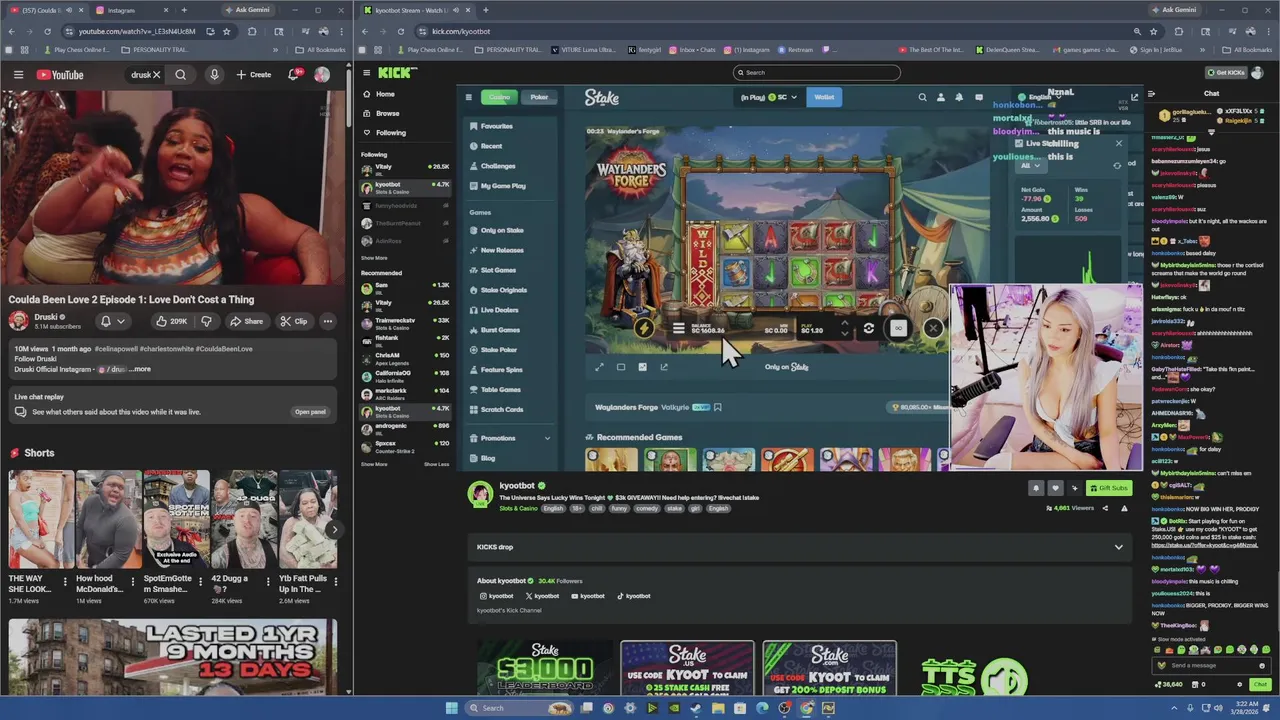Open Stake sidebar menu icon
1280x720 pixels.
point(468,97)
